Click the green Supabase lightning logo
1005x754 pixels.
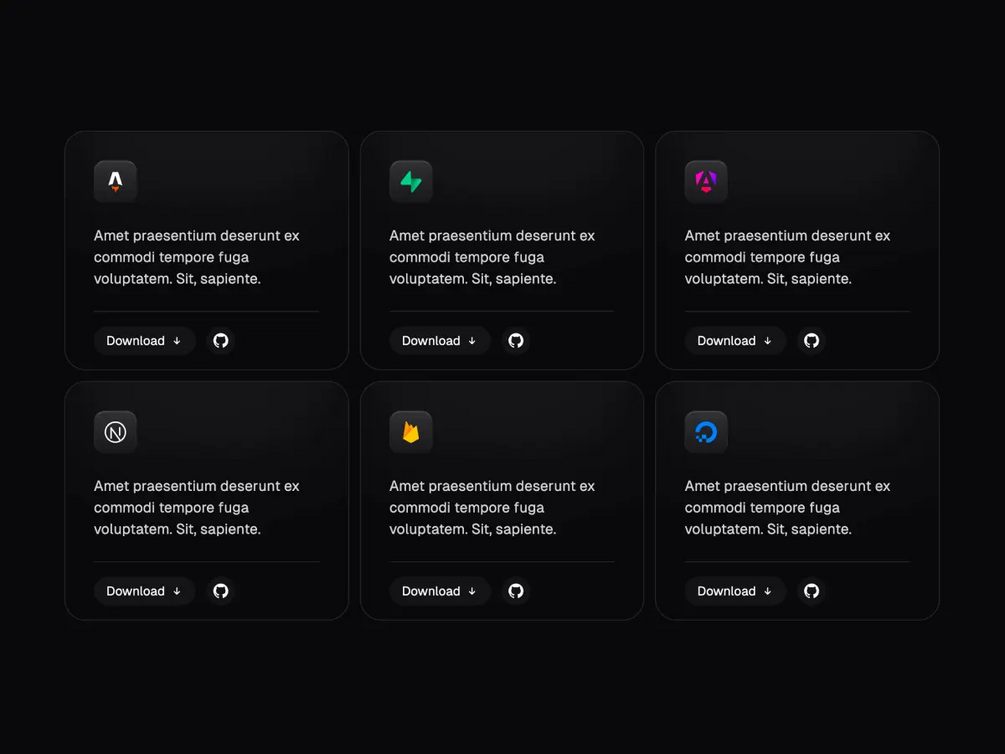pos(411,181)
